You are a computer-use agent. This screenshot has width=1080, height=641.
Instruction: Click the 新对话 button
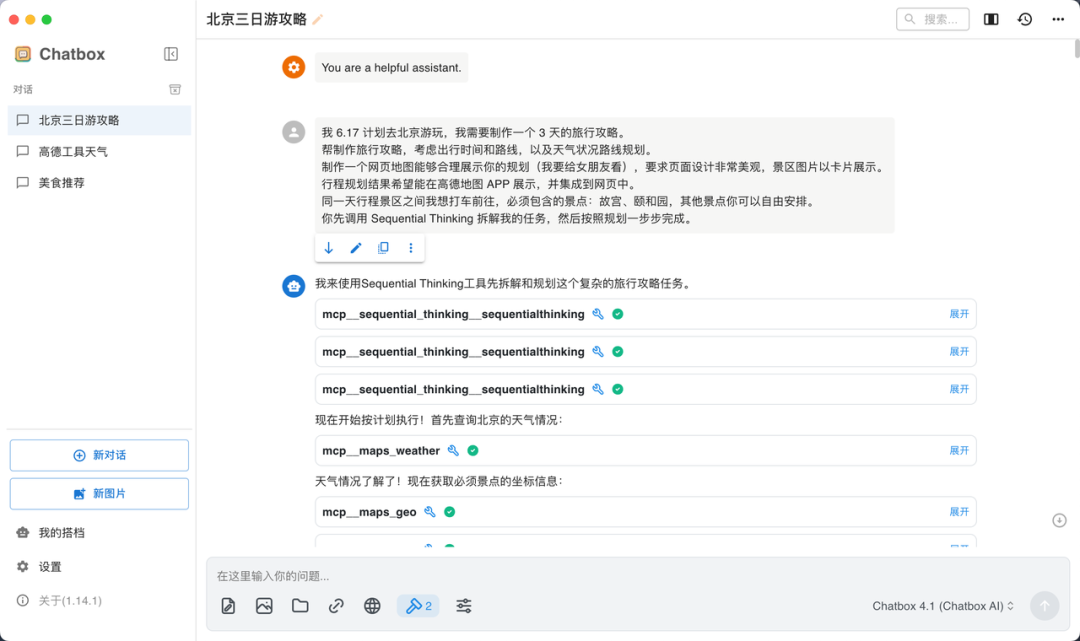[x=98, y=455]
